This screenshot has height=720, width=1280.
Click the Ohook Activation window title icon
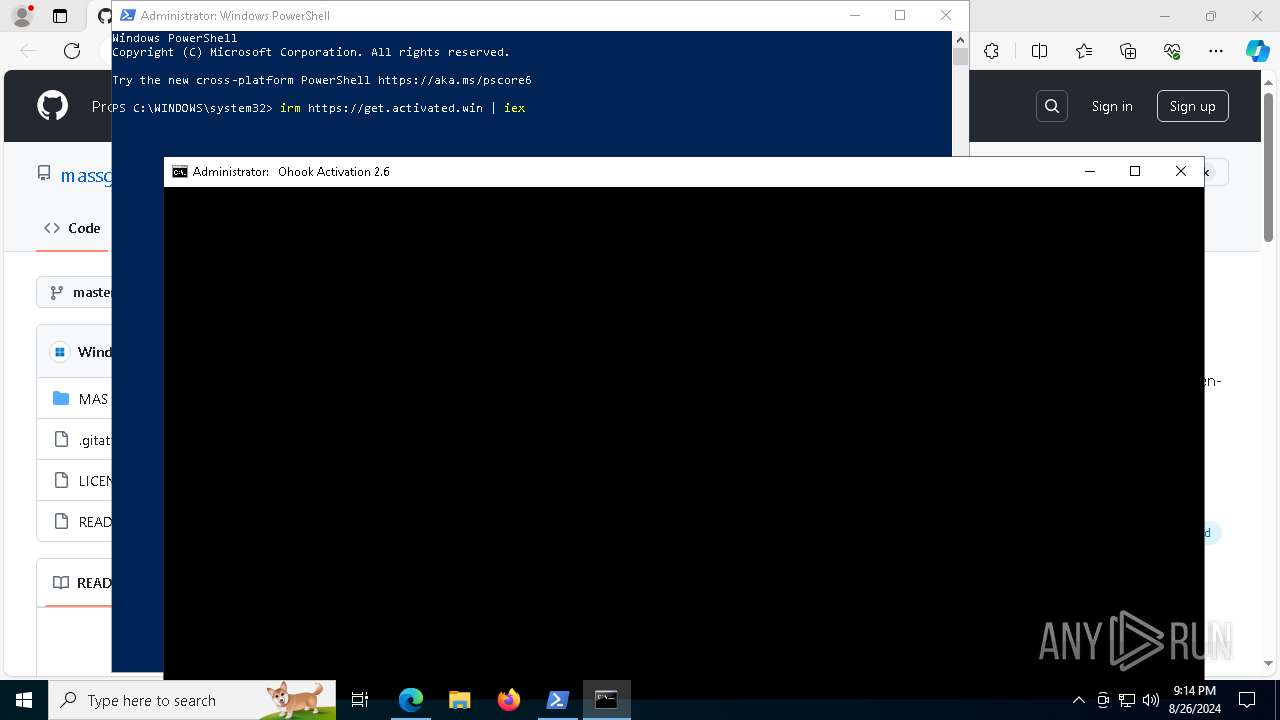click(x=180, y=172)
